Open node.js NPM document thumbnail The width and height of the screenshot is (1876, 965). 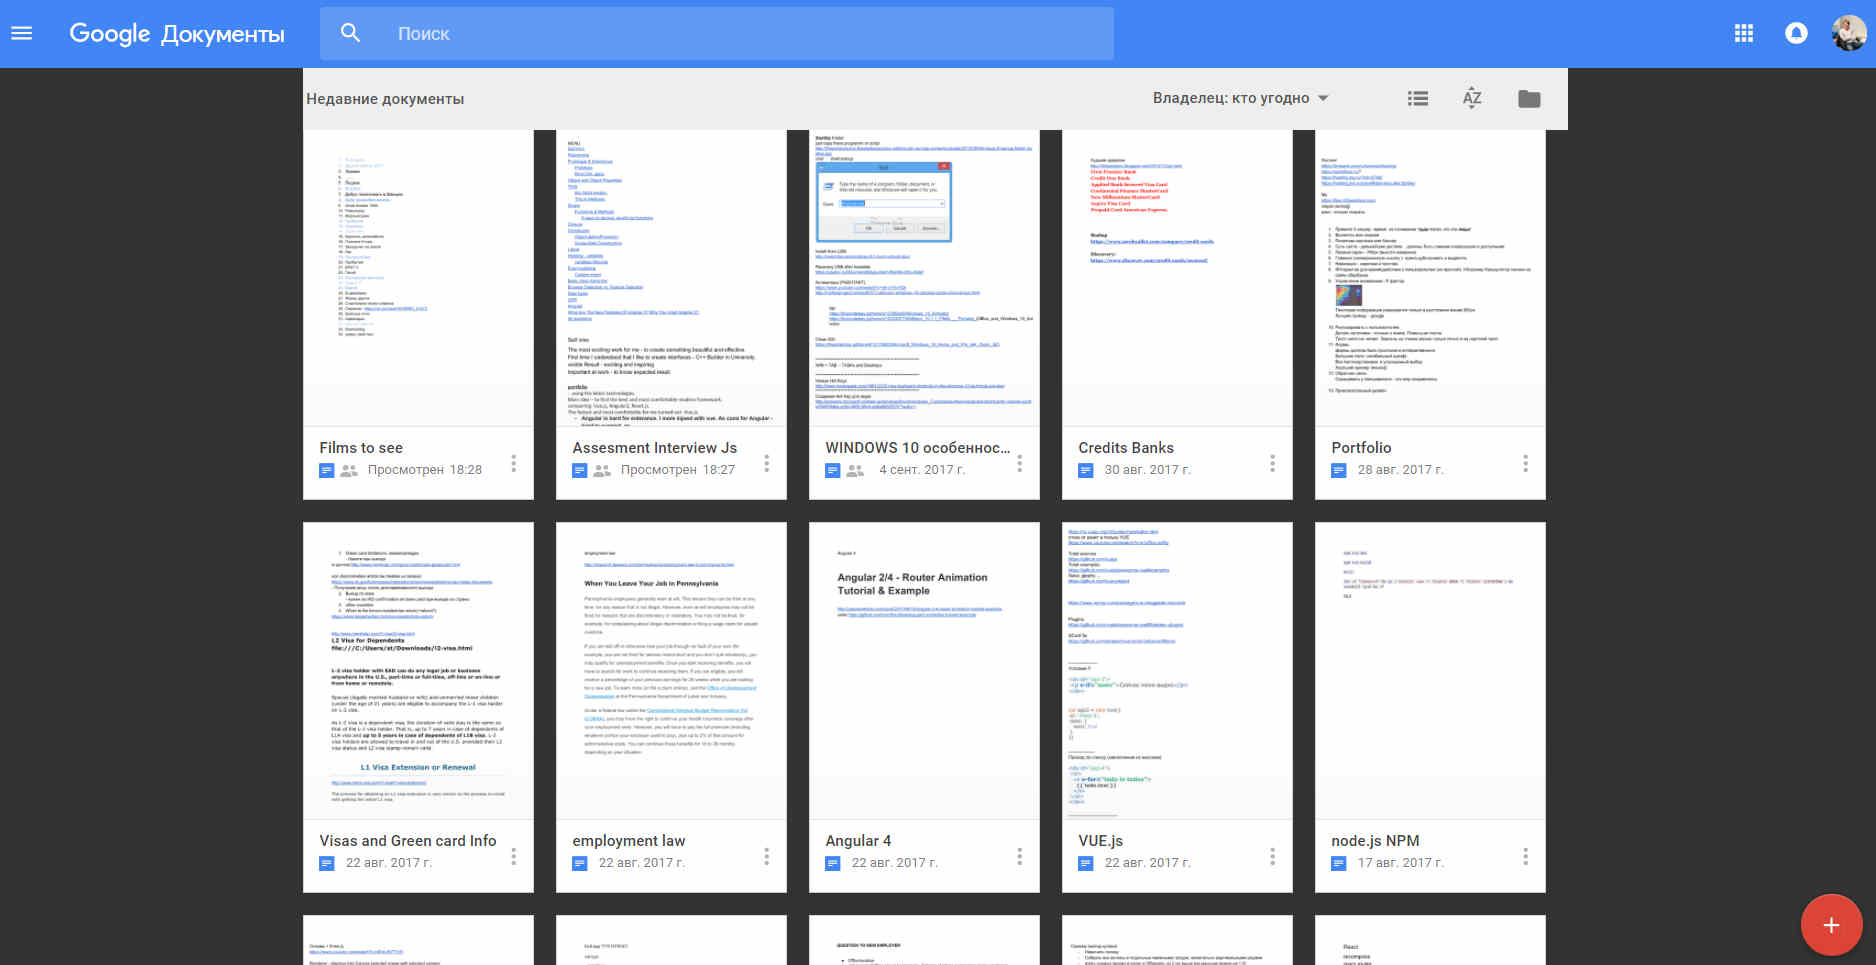click(x=1430, y=670)
